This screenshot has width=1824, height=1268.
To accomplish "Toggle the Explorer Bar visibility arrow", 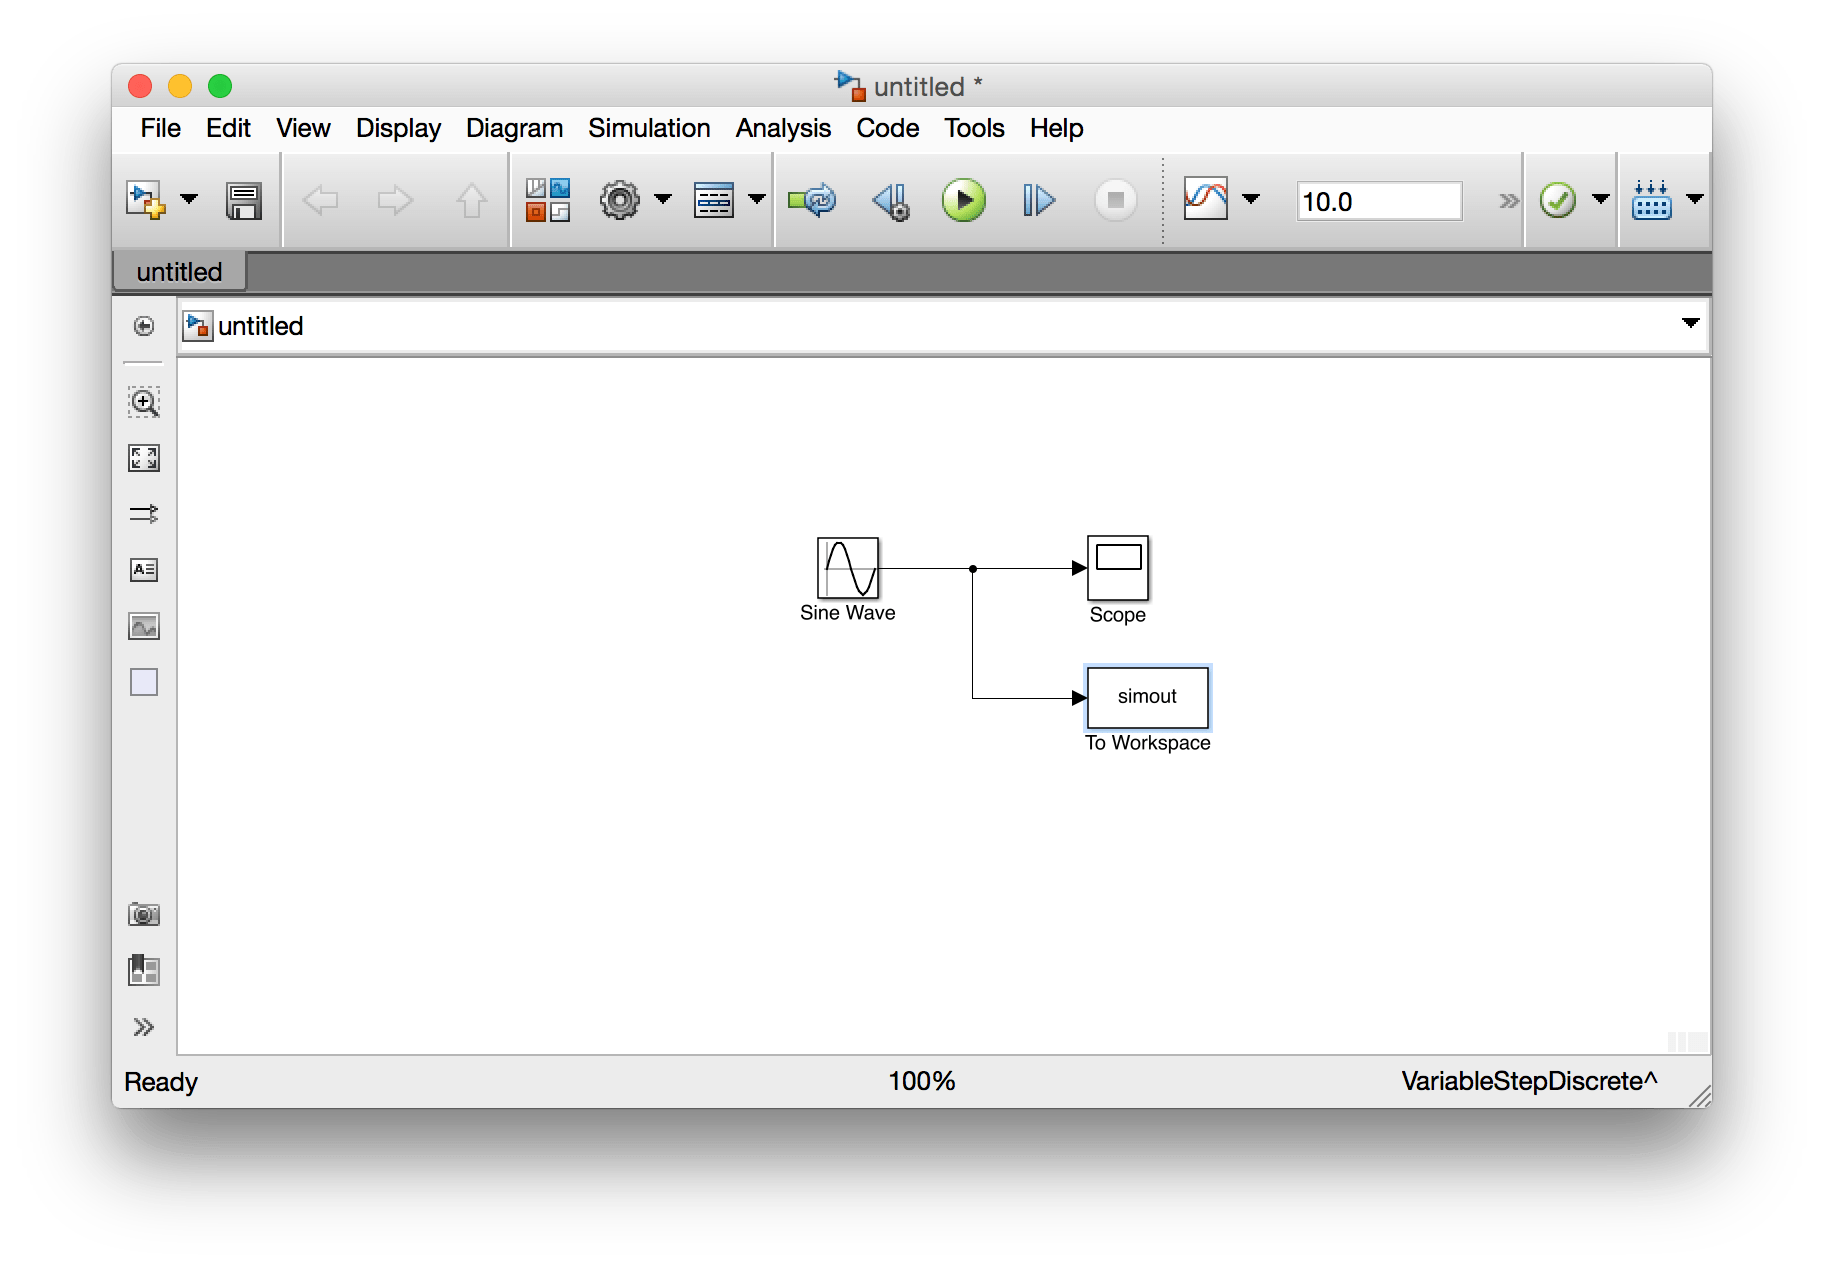I will tap(144, 327).
